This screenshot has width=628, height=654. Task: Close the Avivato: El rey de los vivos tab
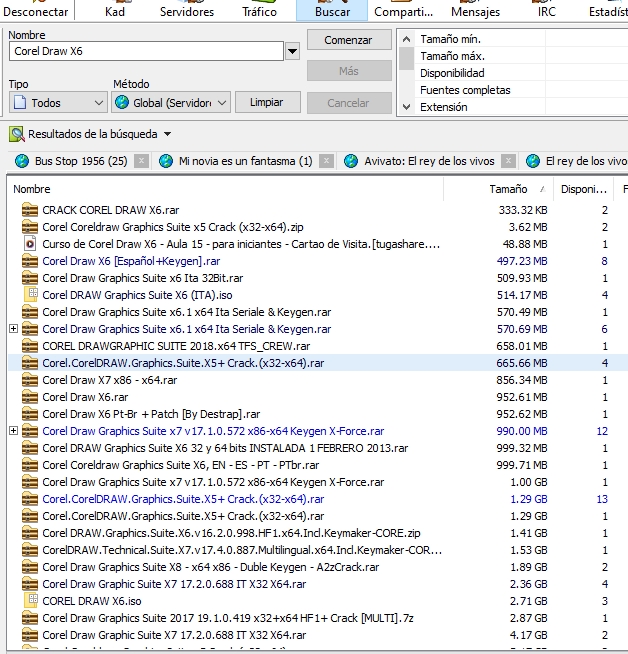[508, 161]
